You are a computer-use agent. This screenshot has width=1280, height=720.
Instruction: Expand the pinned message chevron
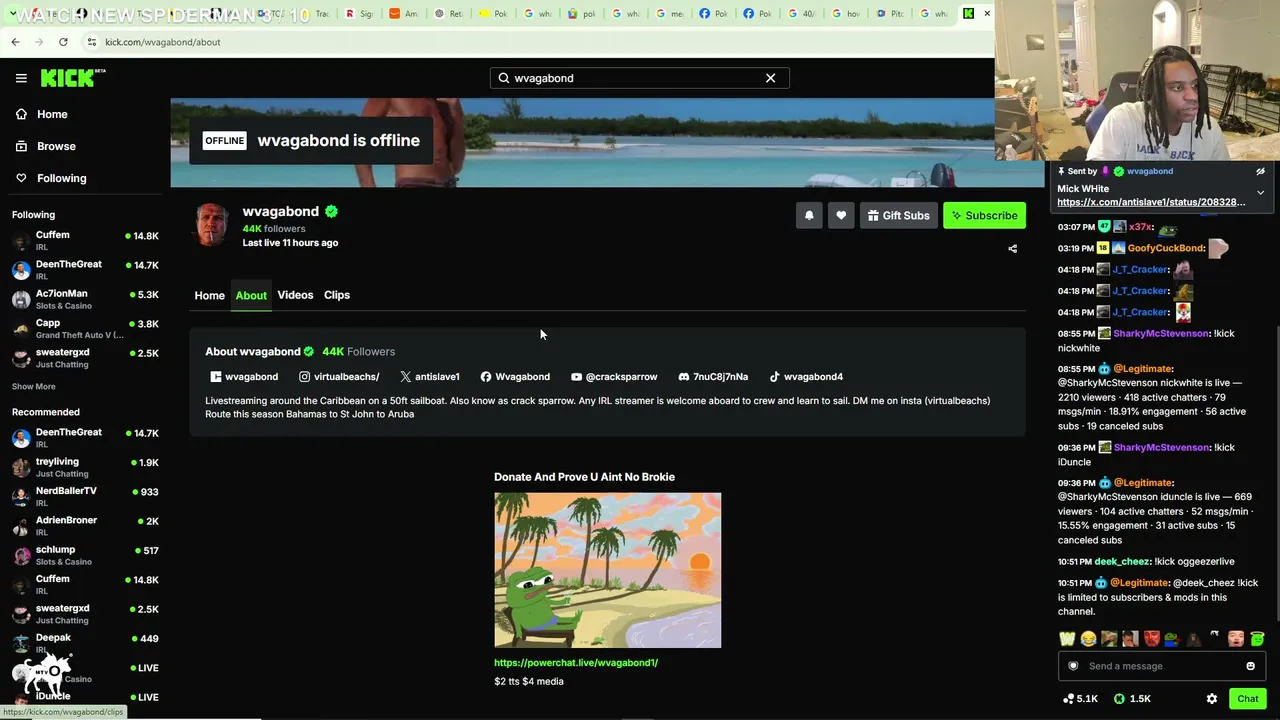pyautogui.click(x=1260, y=192)
